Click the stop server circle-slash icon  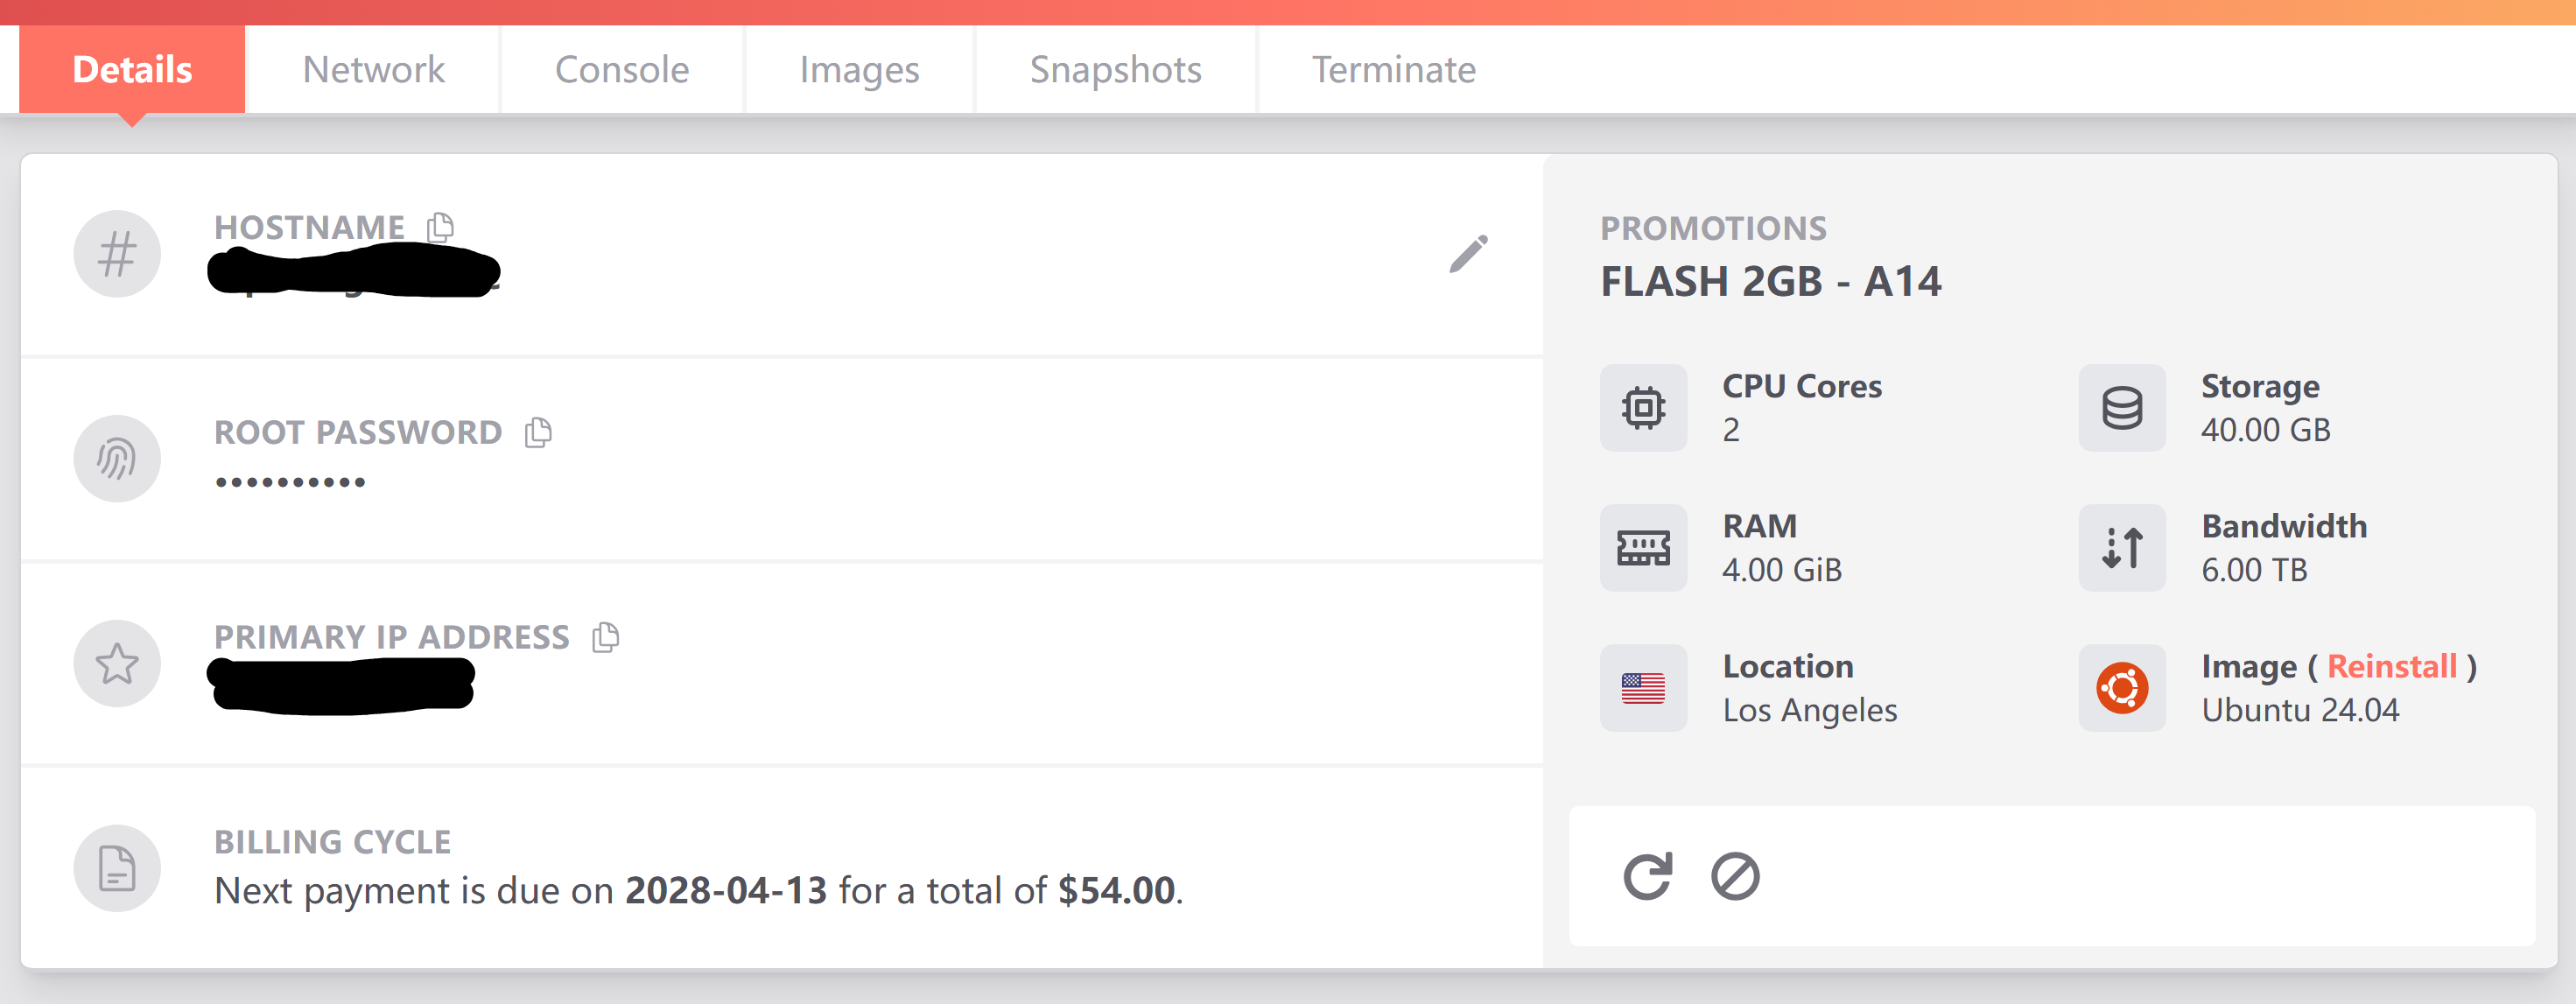[x=1735, y=876]
